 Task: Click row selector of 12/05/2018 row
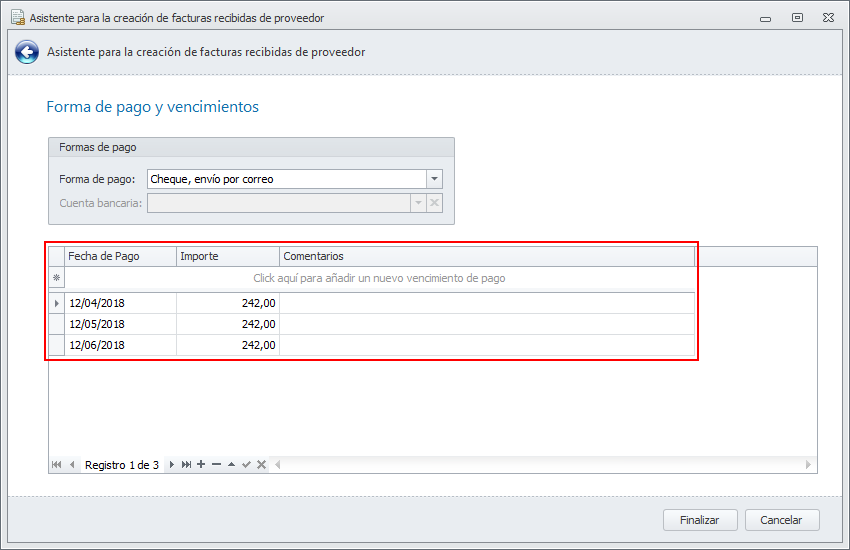[56, 324]
